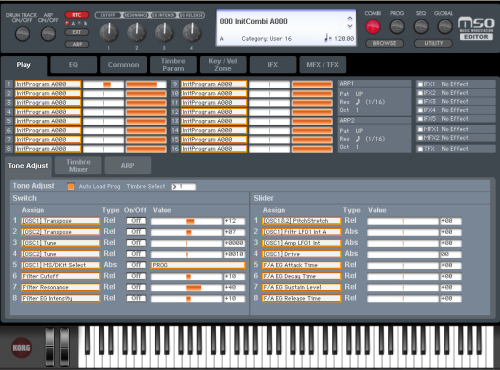Click the UTILITY button
The height and width of the screenshot is (370, 500).
click(433, 43)
